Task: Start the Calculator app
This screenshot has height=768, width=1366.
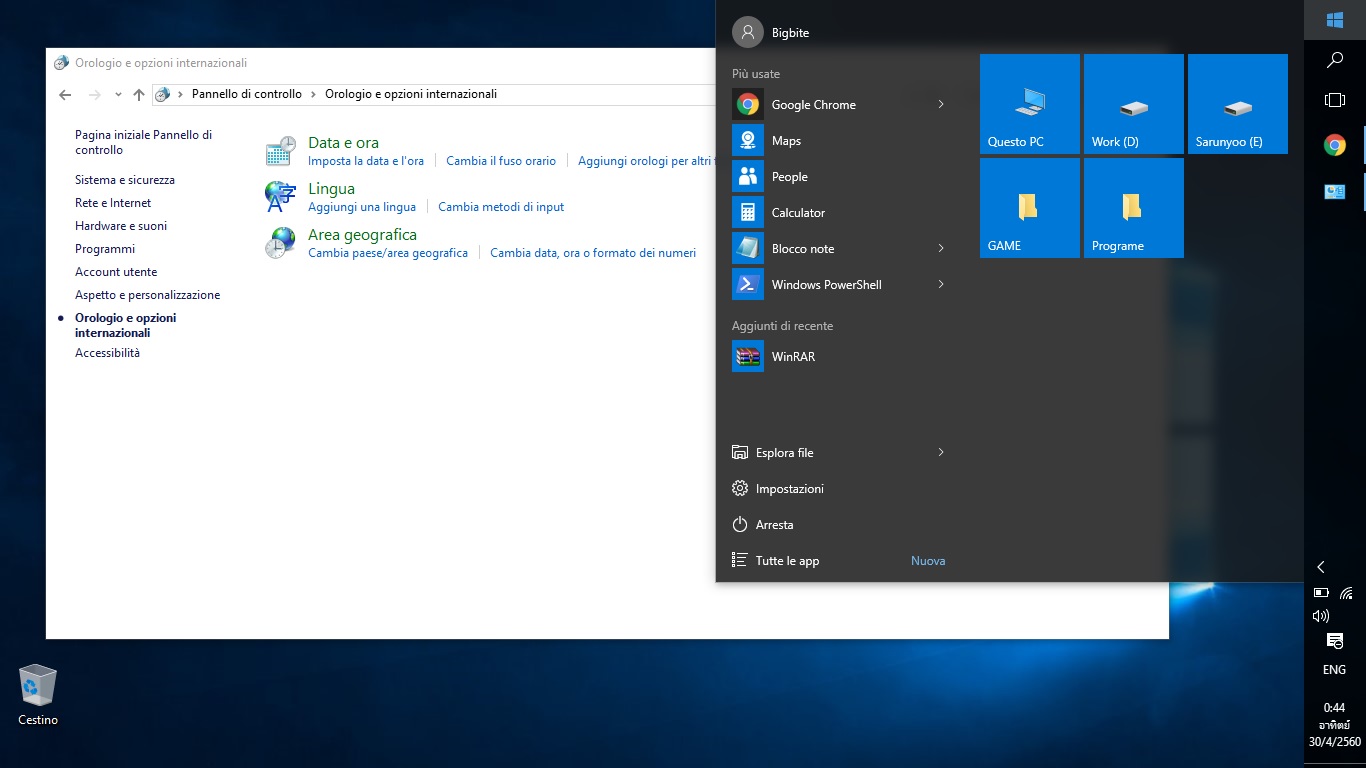Action: point(797,213)
